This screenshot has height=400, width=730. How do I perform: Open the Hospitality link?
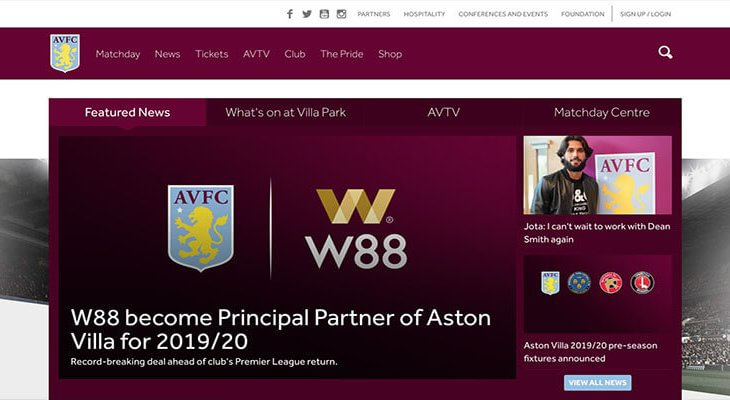tap(424, 14)
